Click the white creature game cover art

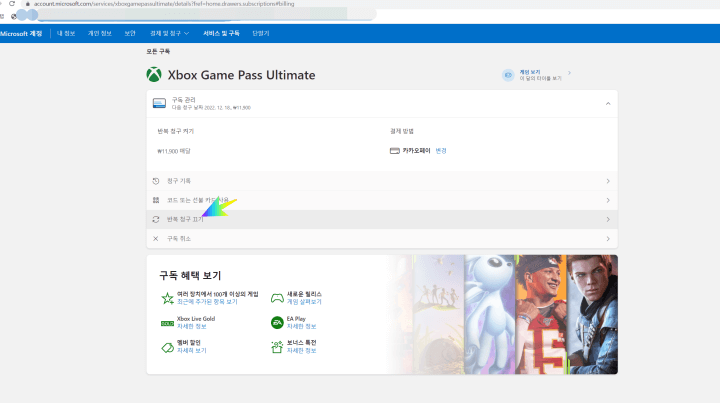pos(489,314)
